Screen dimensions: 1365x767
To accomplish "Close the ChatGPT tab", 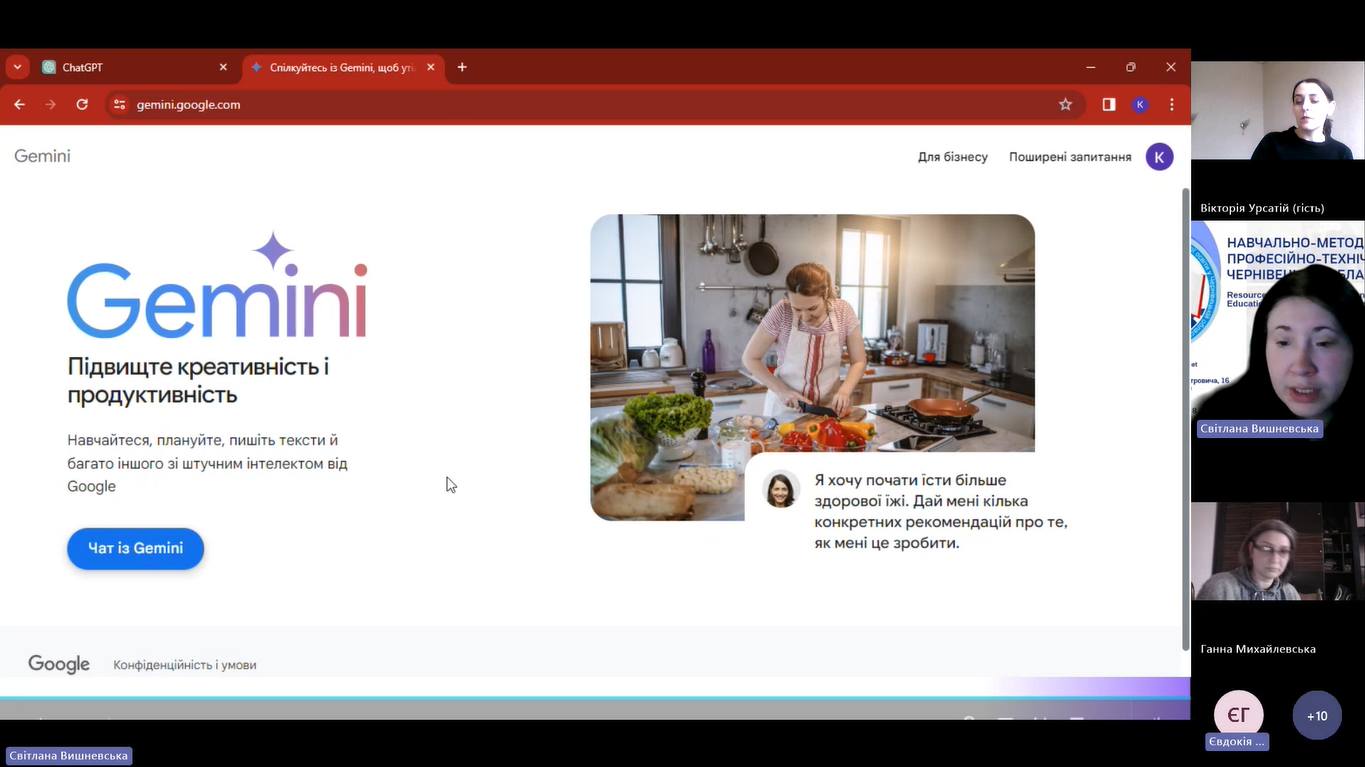I will [223, 67].
